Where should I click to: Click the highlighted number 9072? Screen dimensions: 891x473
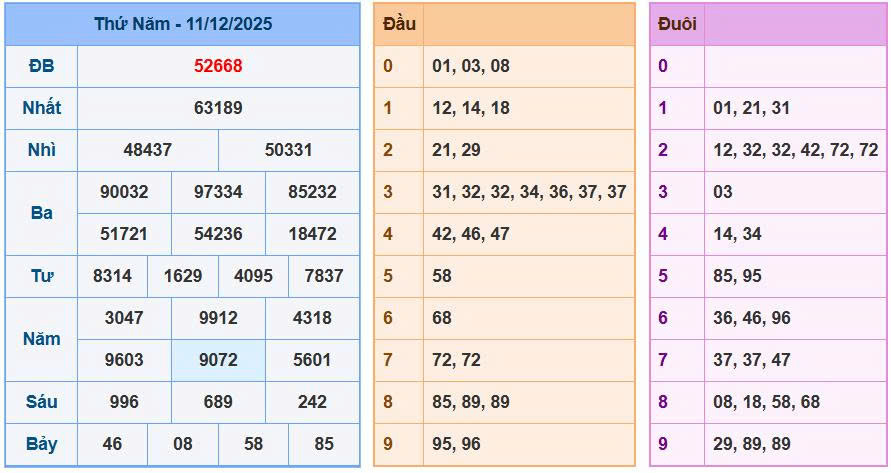[x=218, y=360]
